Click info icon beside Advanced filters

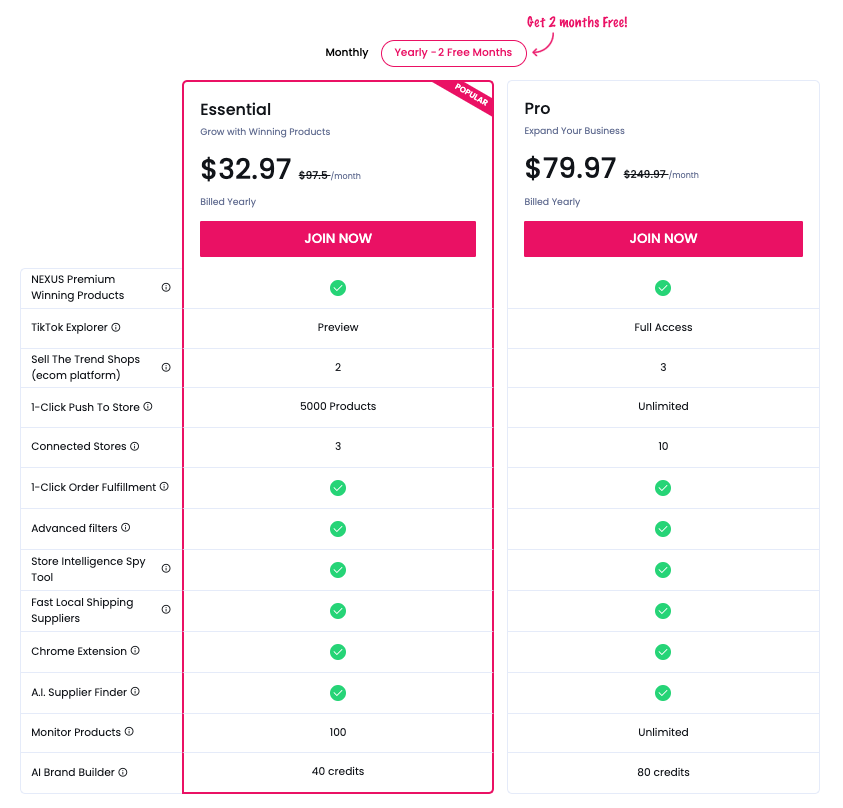pos(126,528)
